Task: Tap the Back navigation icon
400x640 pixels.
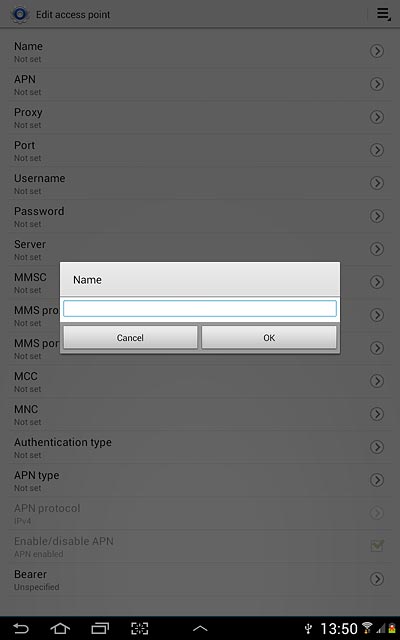Action: pyautogui.click(x=20, y=628)
